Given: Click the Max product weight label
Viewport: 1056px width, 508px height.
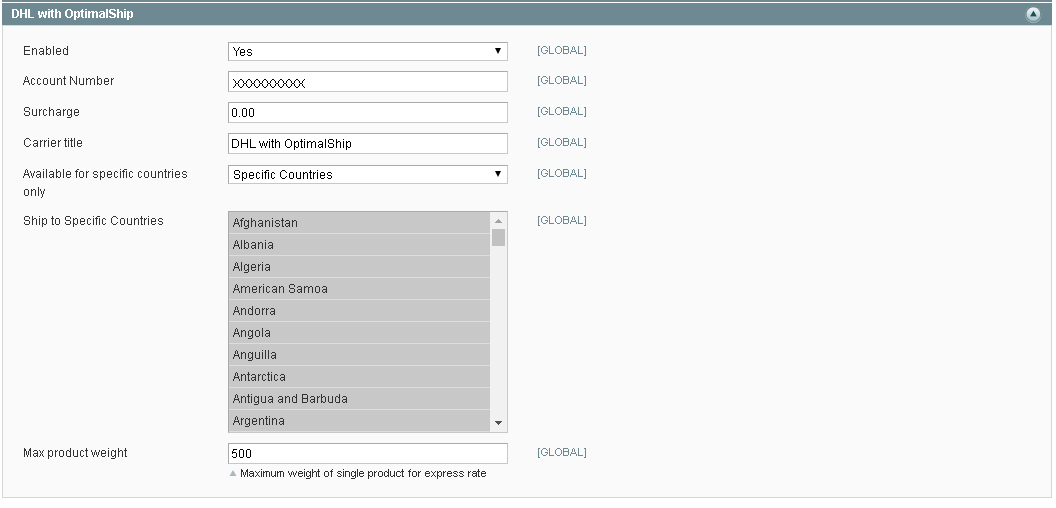Looking at the screenshot, I should (75, 453).
